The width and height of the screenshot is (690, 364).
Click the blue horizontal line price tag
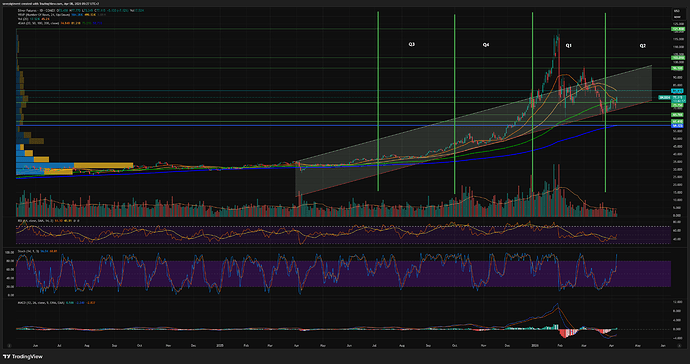[x=677, y=126]
